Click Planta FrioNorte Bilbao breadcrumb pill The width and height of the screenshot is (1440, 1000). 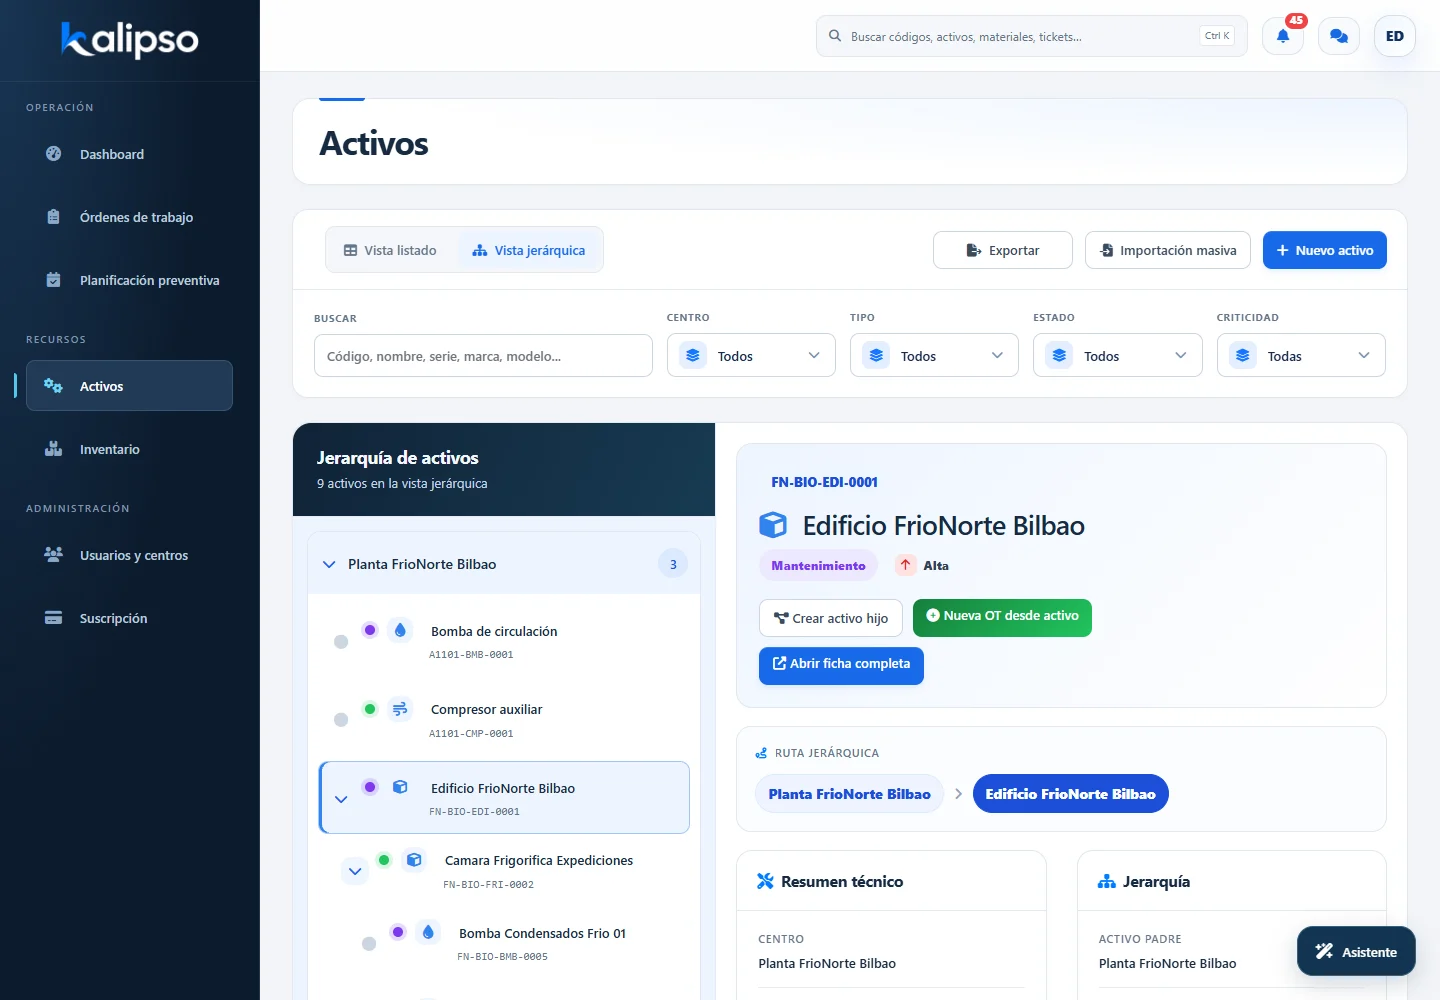click(x=849, y=794)
